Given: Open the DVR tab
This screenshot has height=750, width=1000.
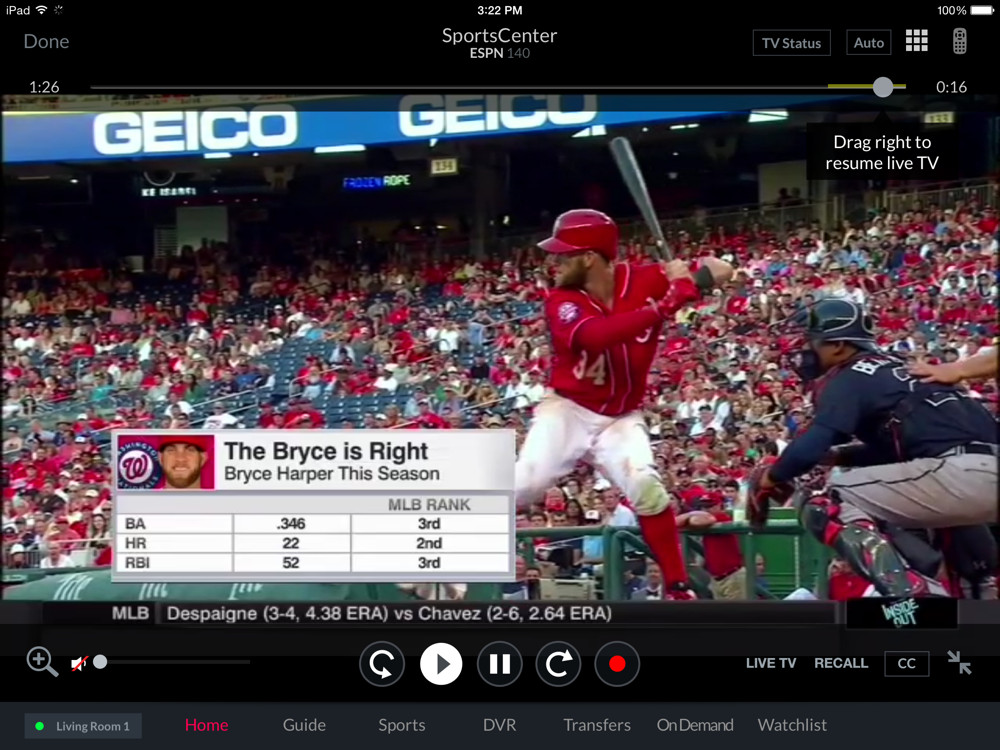Looking at the screenshot, I should tap(499, 725).
